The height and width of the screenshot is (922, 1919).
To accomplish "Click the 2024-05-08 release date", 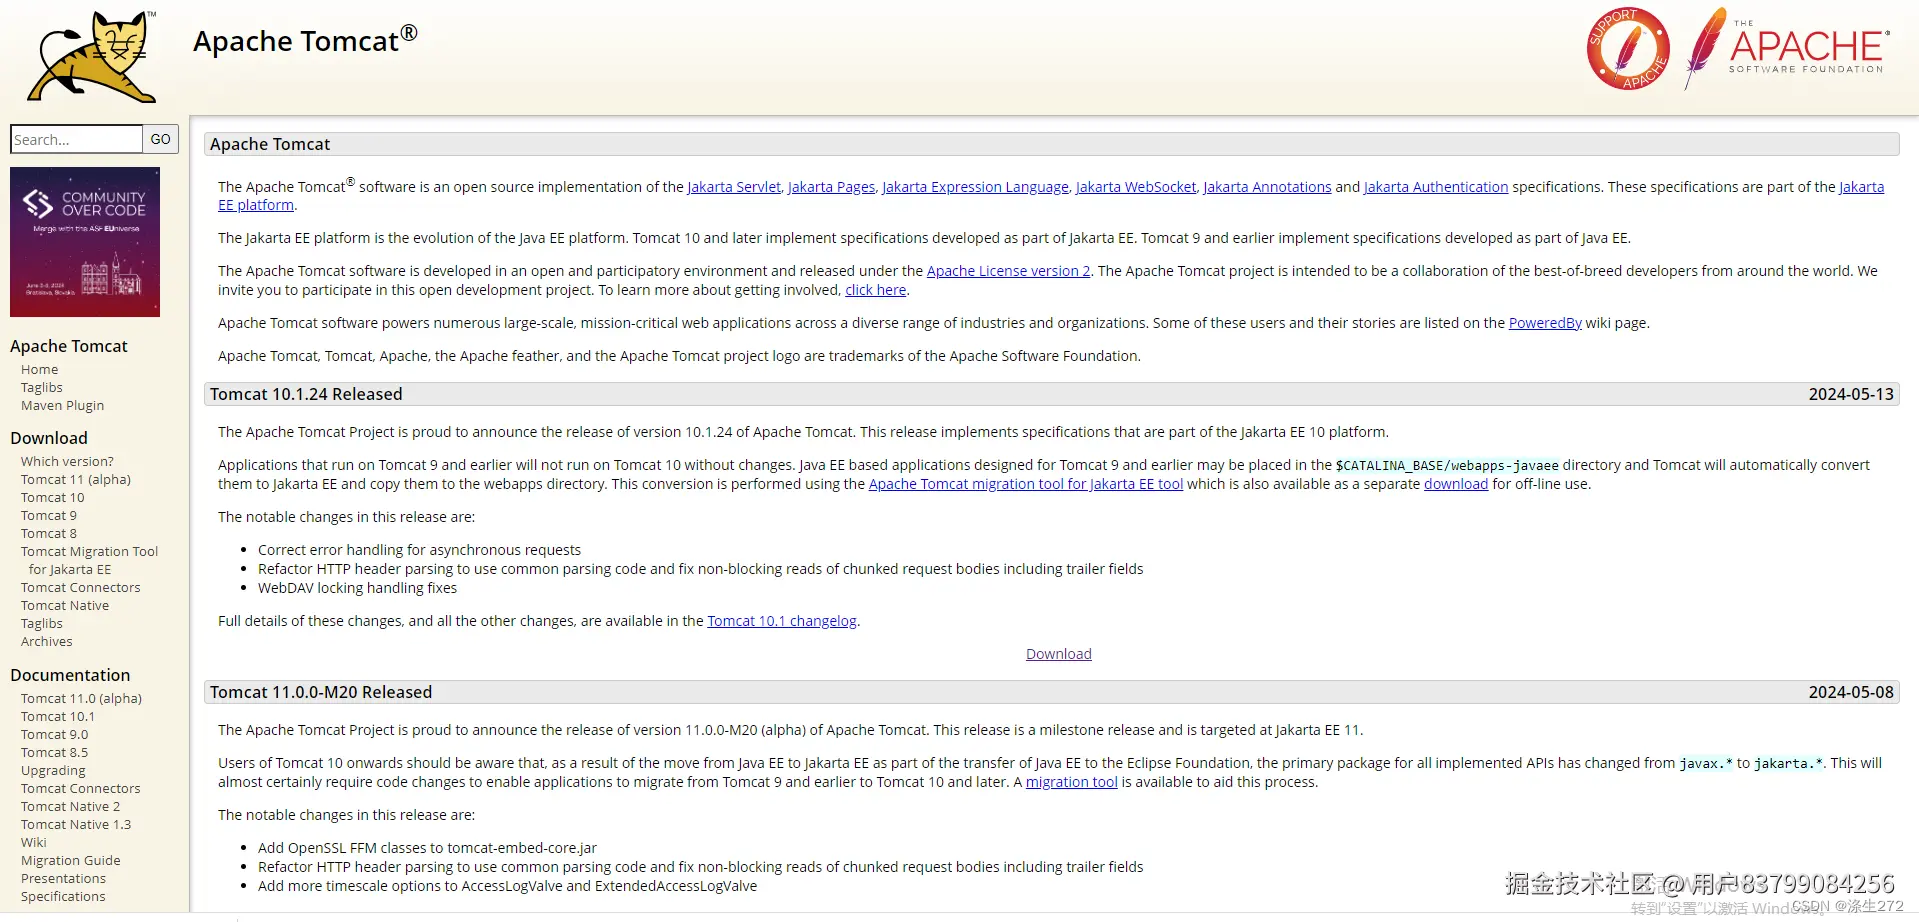I will 1851,692.
